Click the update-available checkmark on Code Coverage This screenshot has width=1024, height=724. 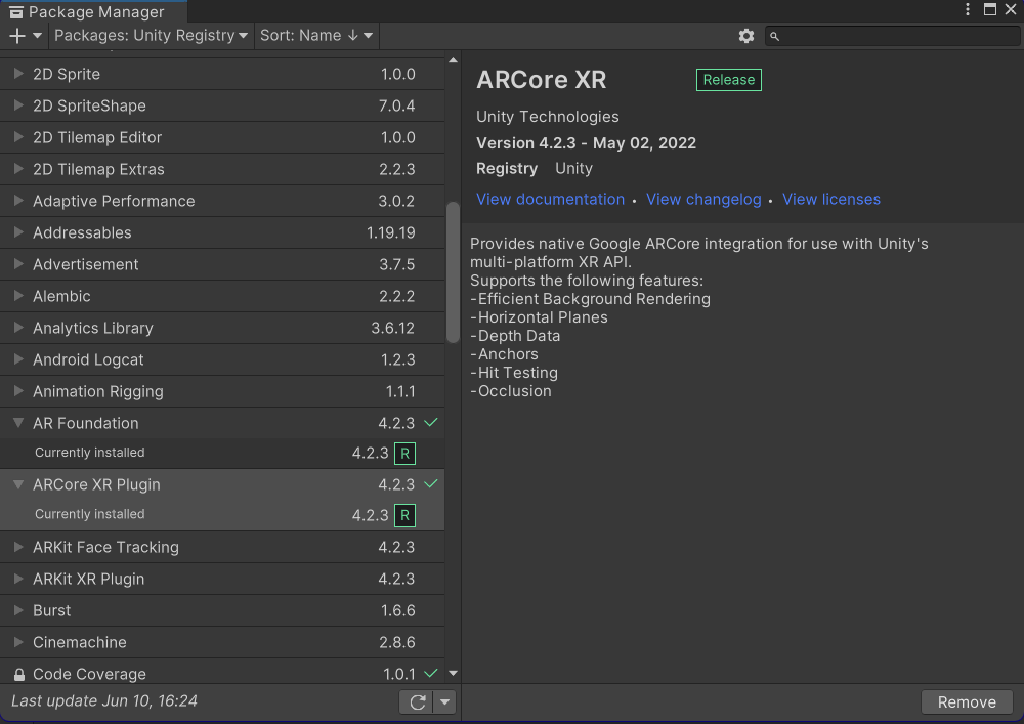tap(431, 673)
